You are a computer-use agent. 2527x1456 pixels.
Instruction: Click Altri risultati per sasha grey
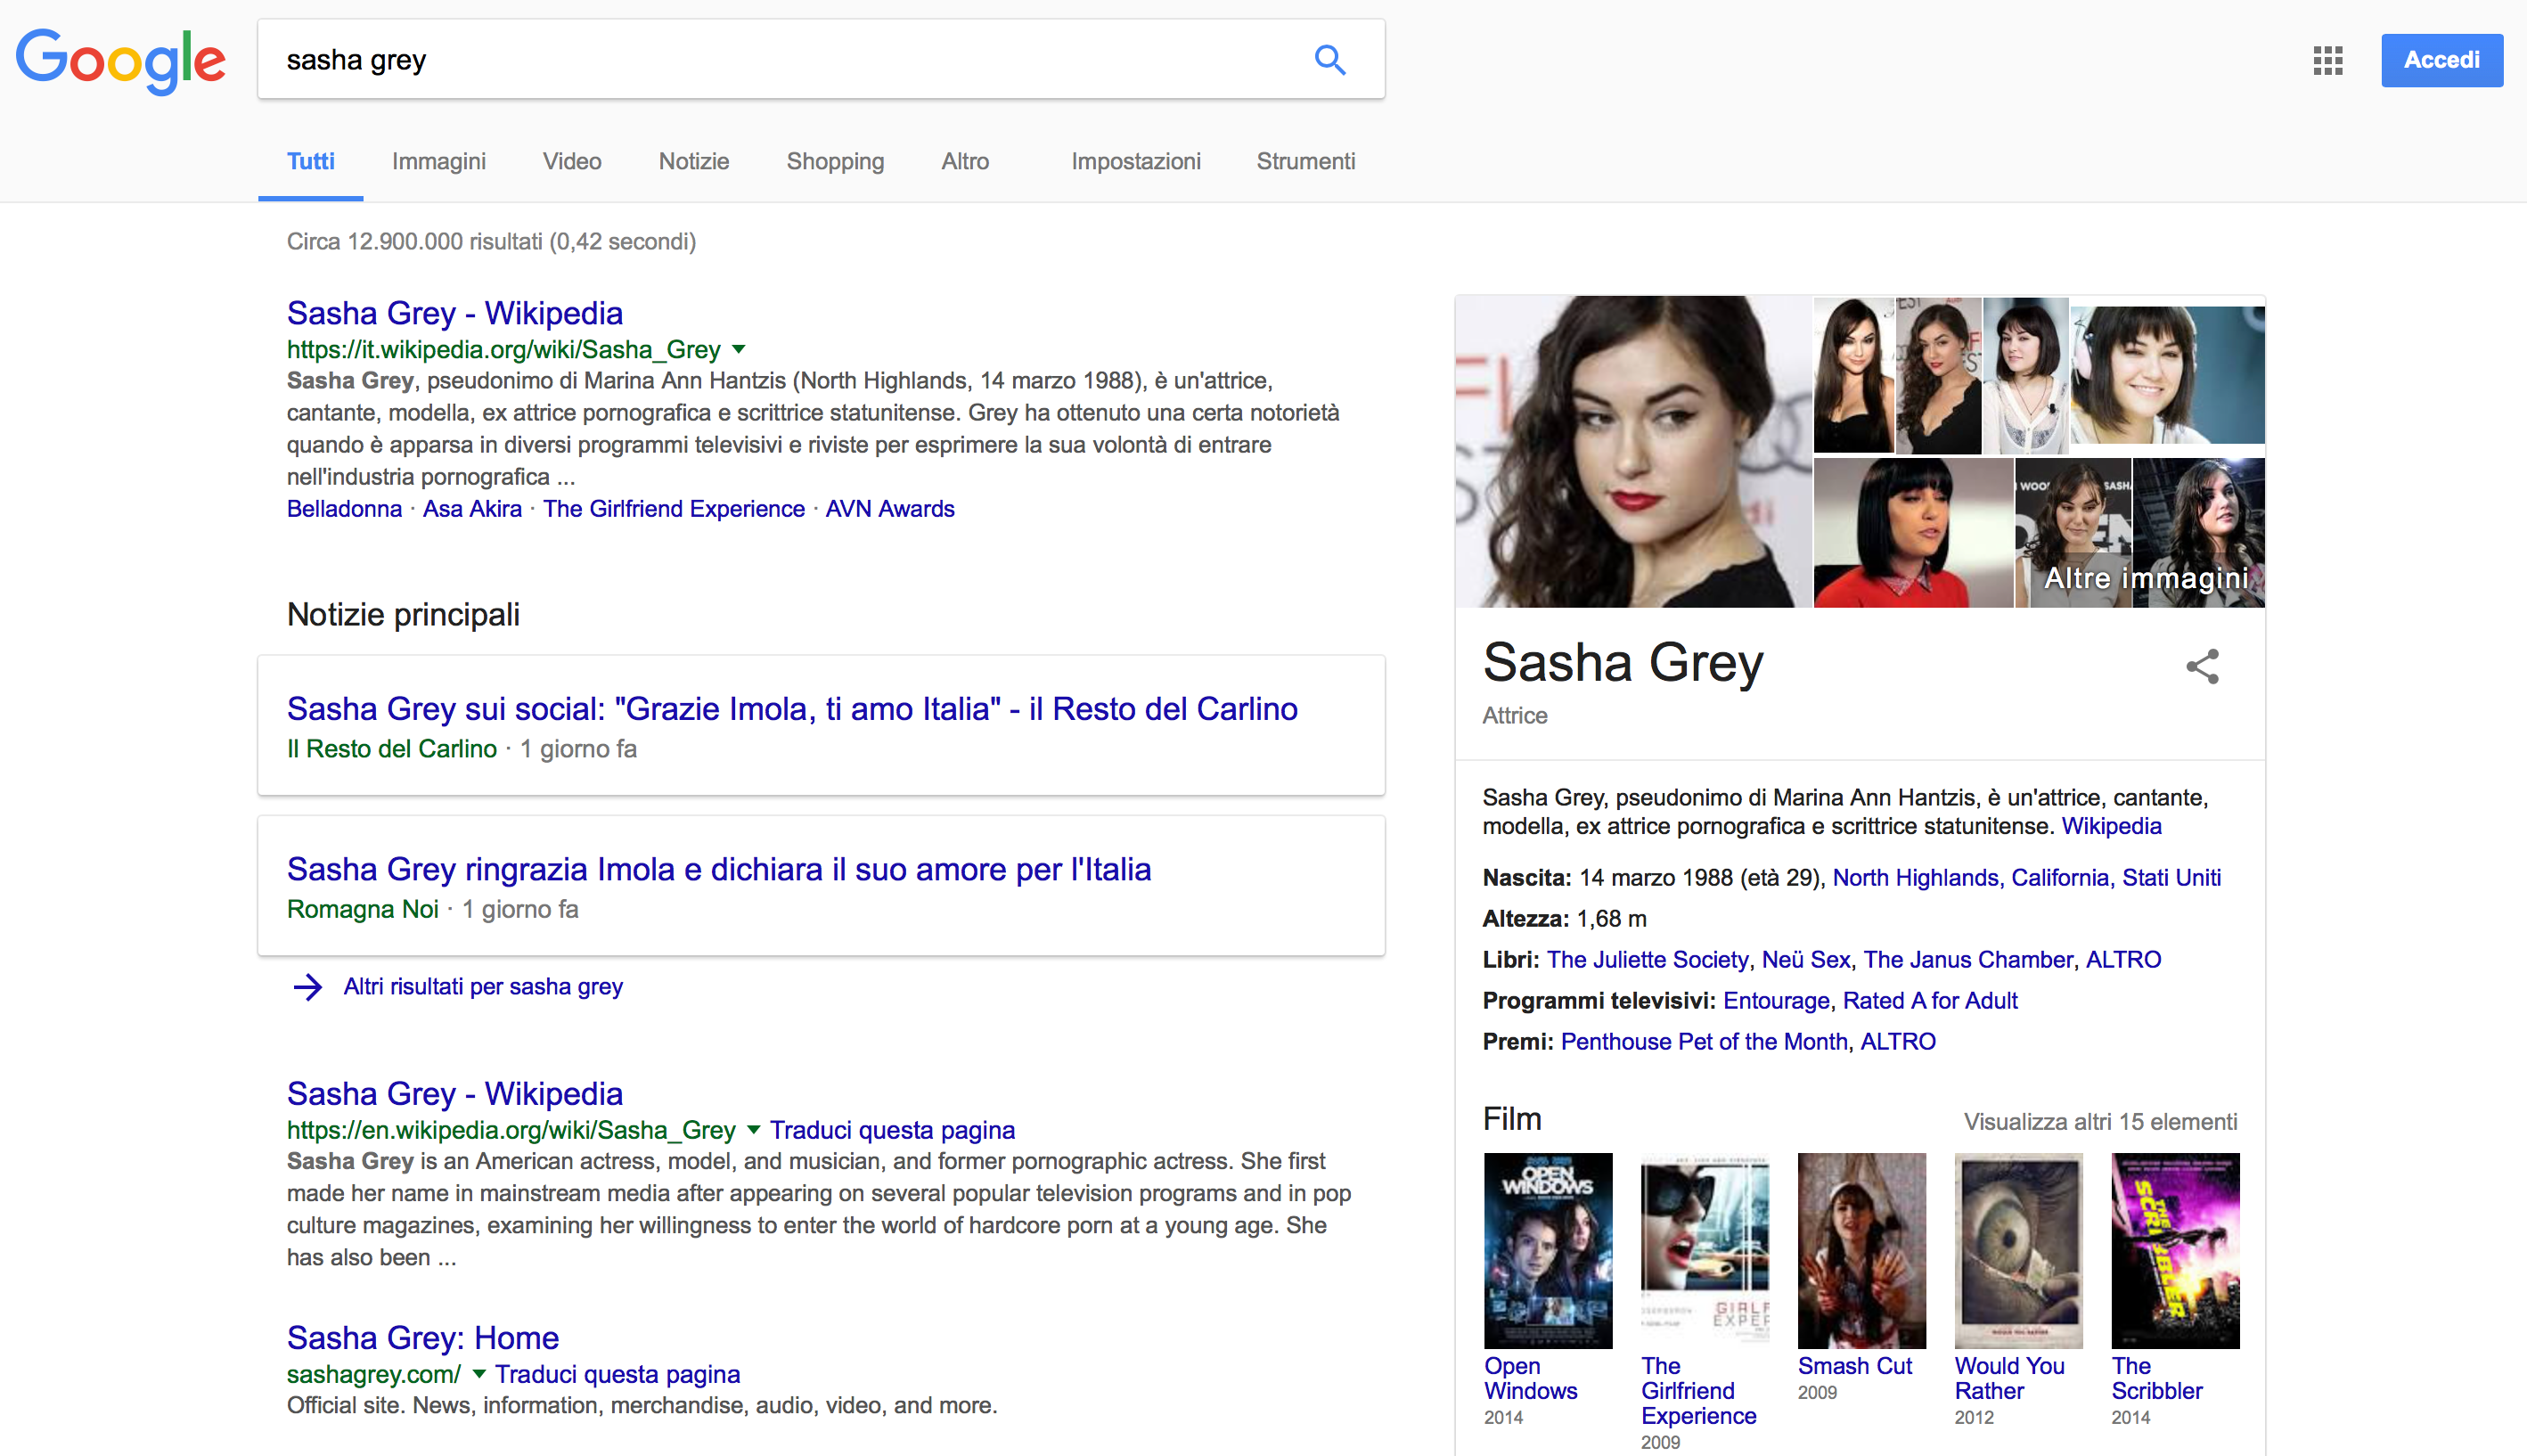click(x=483, y=987)
